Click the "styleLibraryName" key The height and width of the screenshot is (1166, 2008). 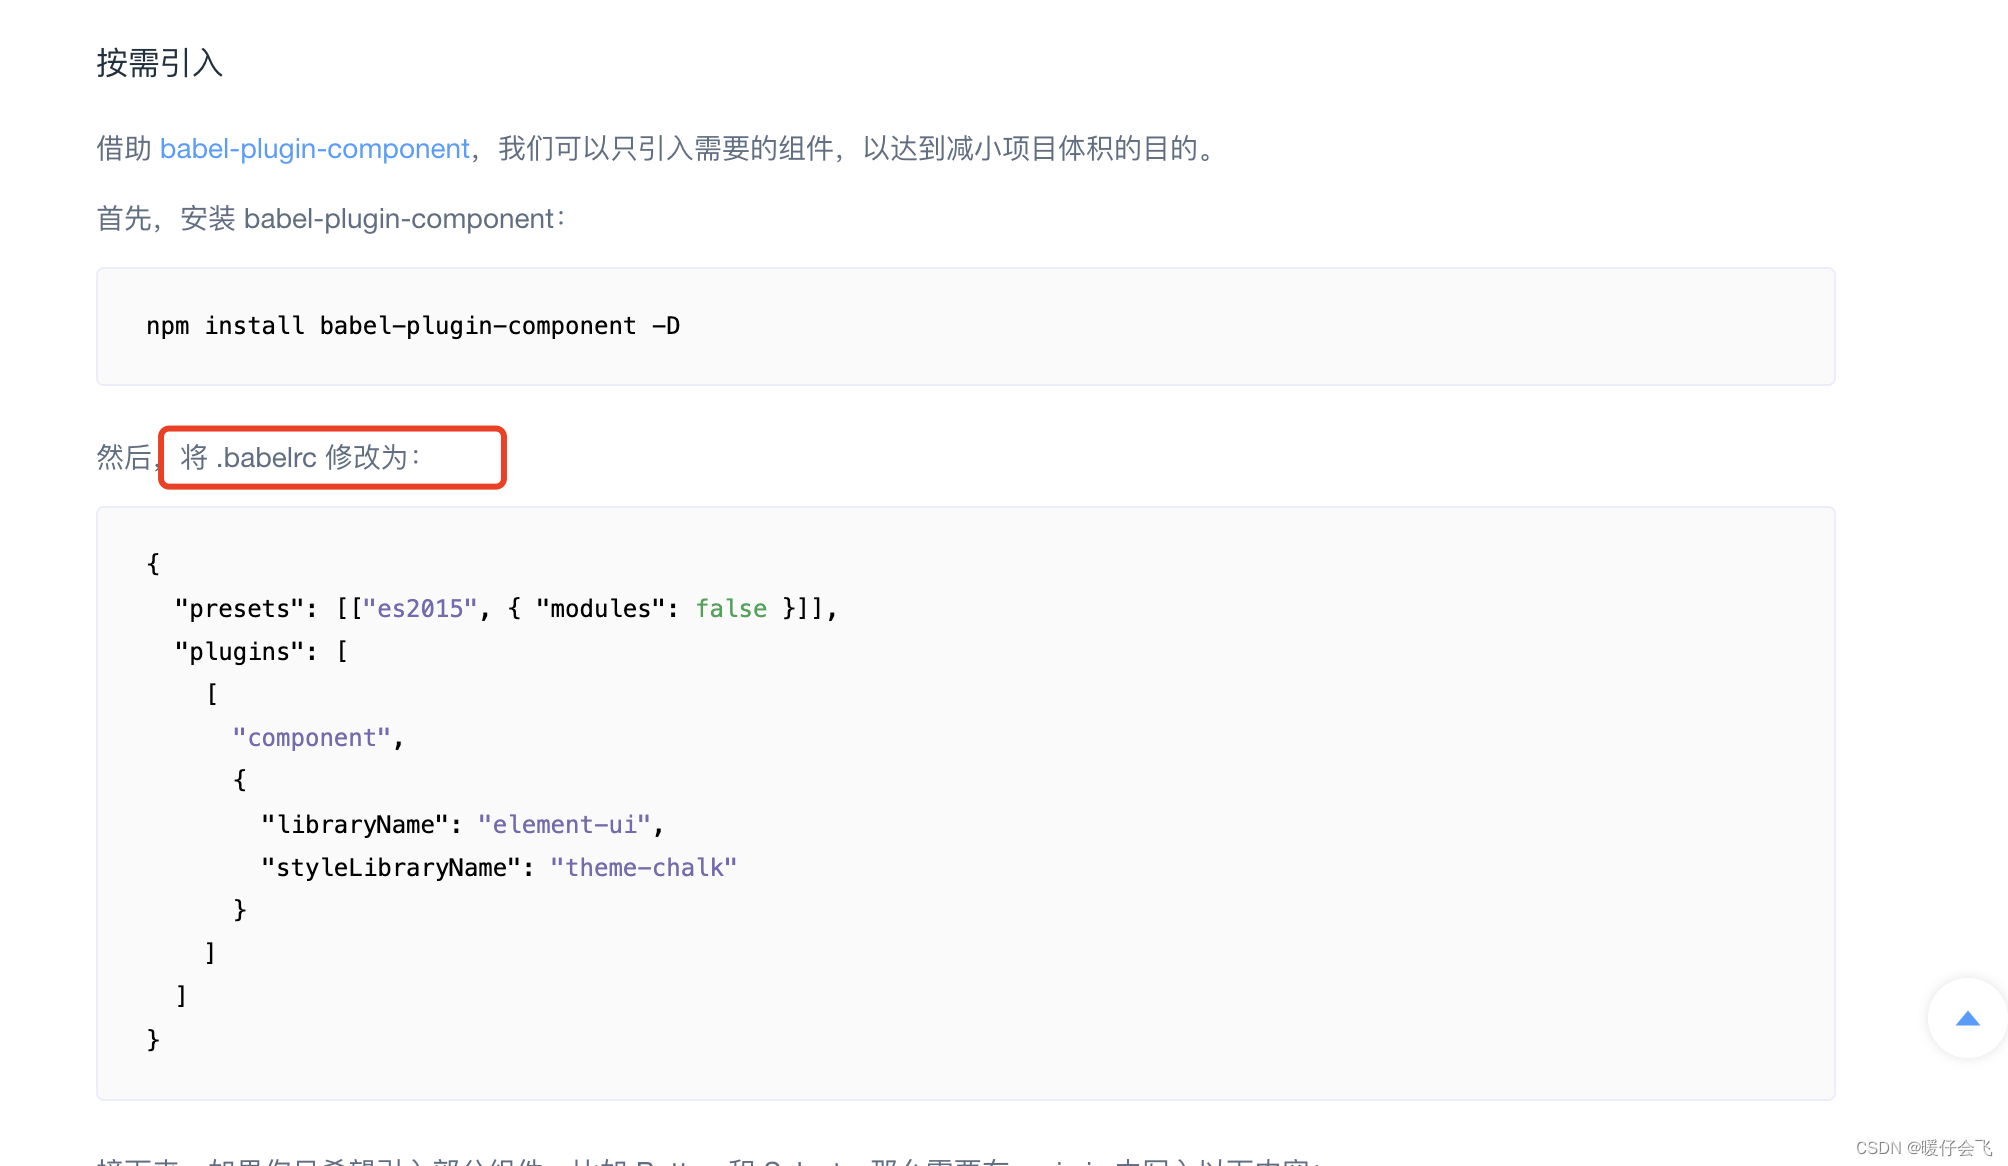point(390,867)
